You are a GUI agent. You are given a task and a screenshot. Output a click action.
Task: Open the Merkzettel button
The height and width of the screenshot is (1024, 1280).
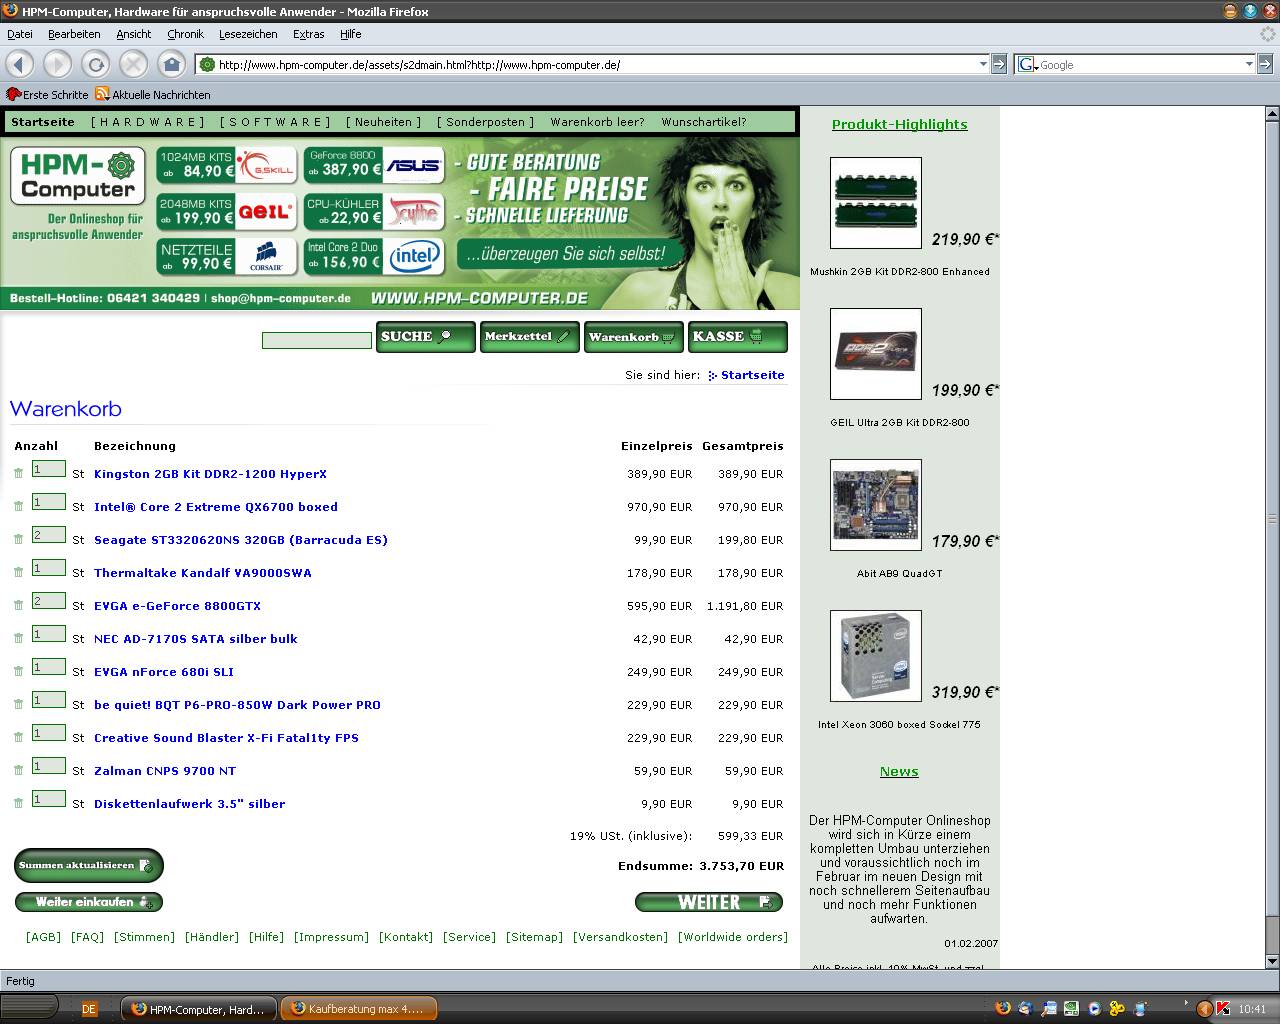(529, 337)
